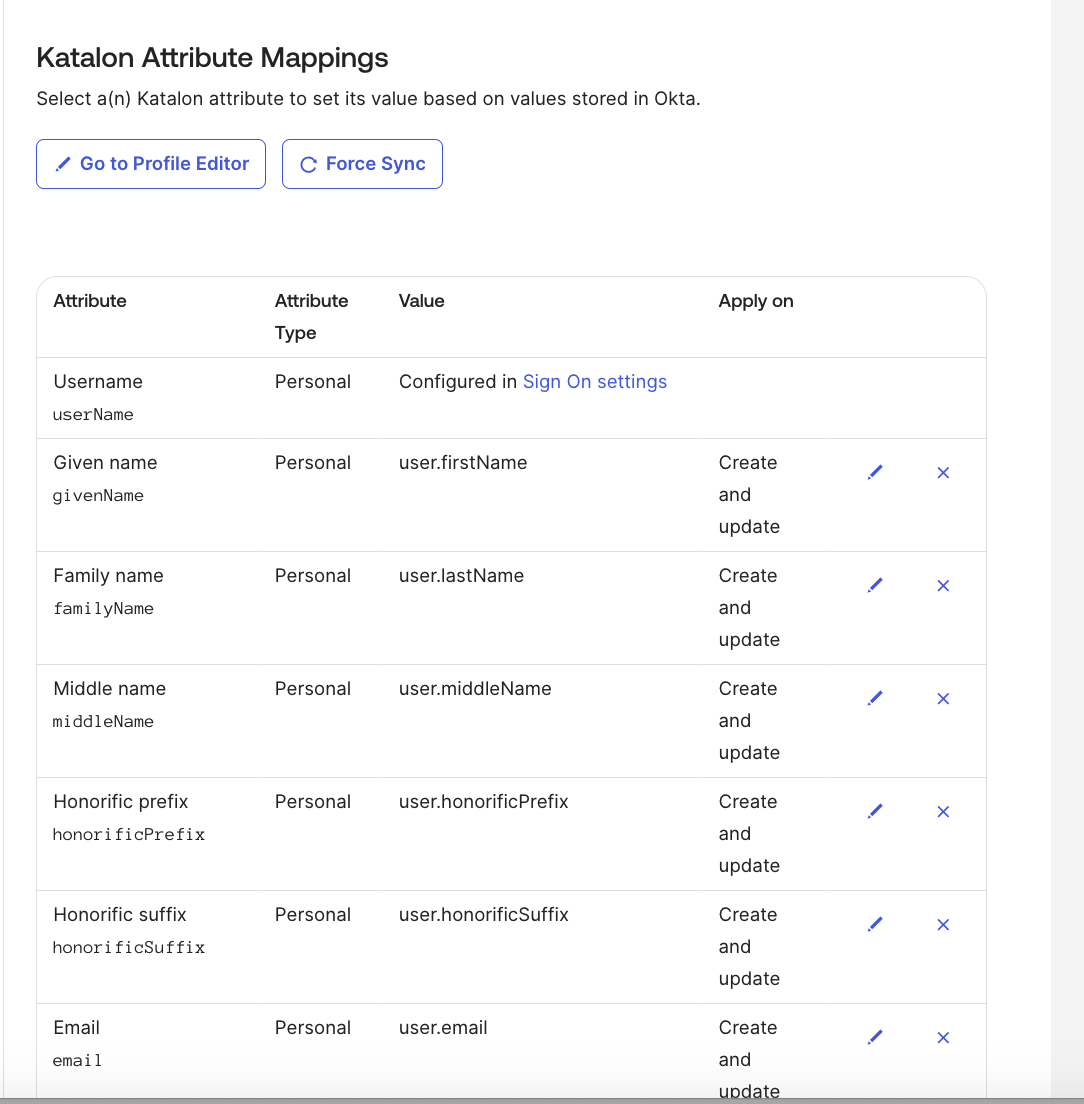Select the user.middleName value
Viewport: 1084px width, 1104px height.
click(475, 689)
